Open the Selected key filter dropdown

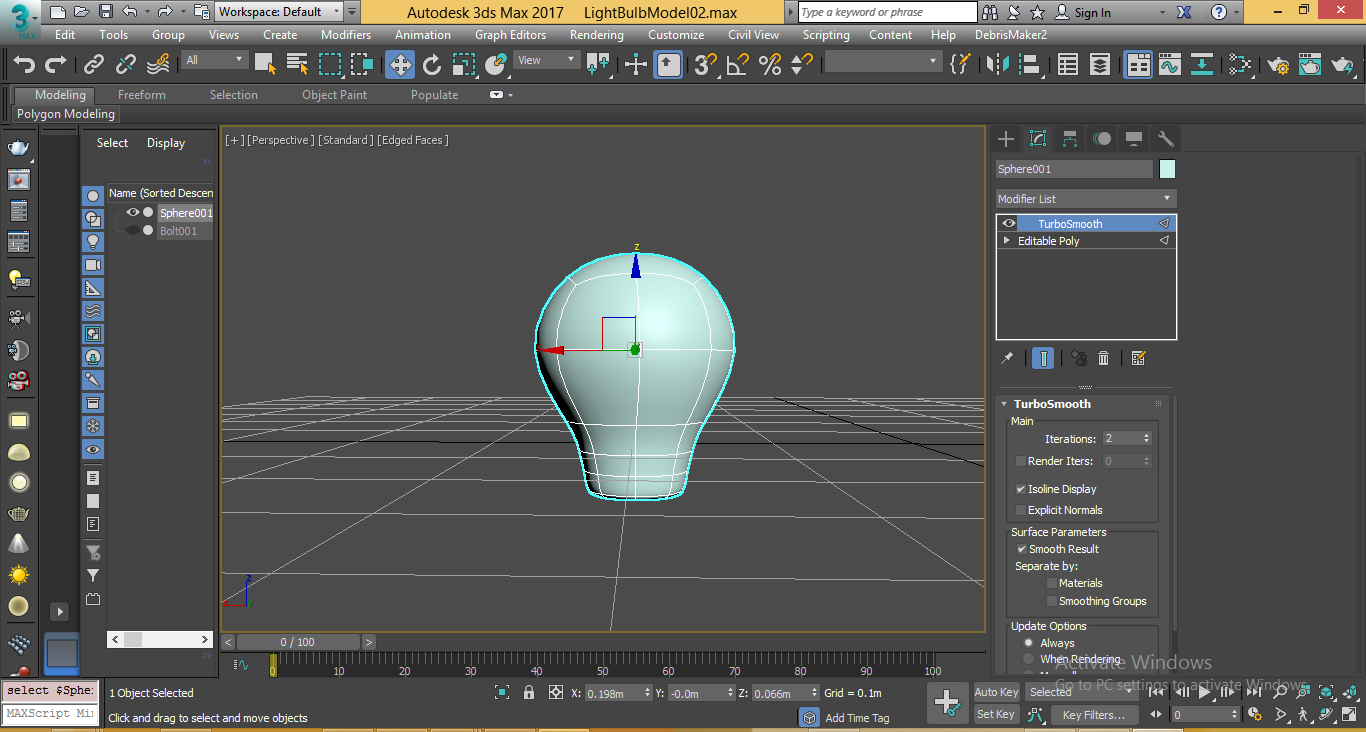point(1082,692)
